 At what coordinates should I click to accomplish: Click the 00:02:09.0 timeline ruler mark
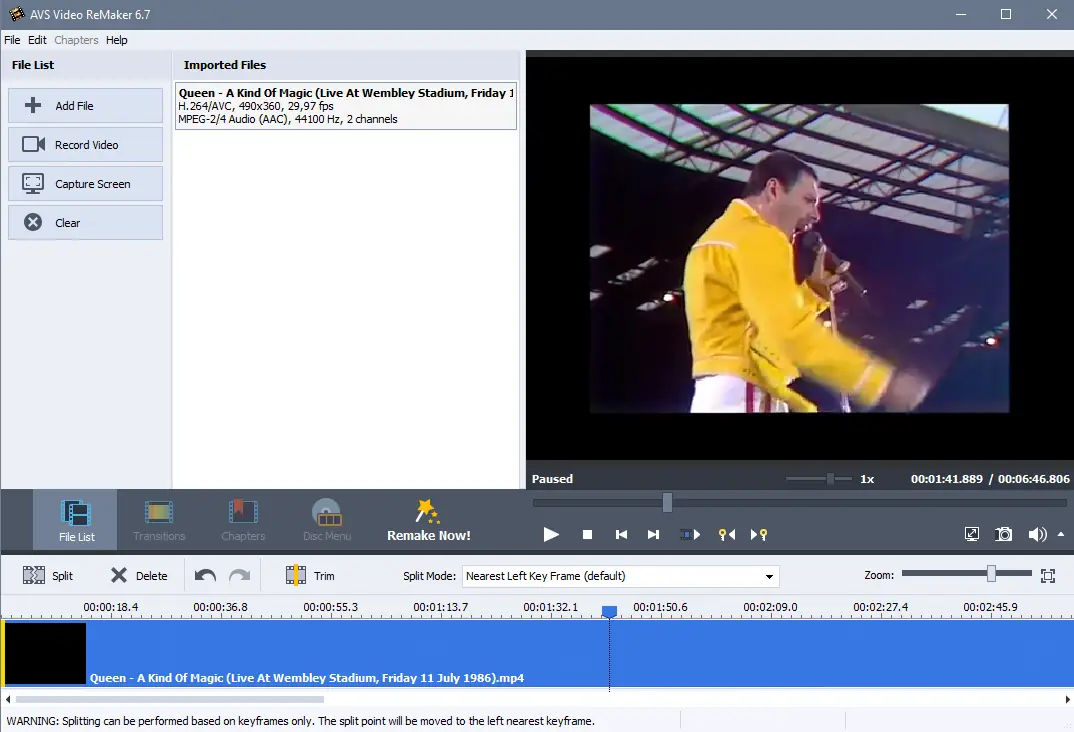(770, 607)
